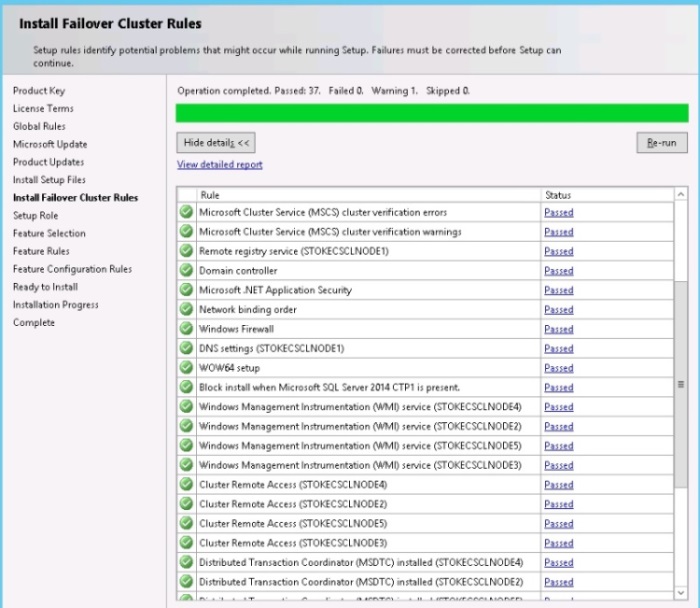
Task: Go to the Setup Role step
Action: [x=35, y=215]
